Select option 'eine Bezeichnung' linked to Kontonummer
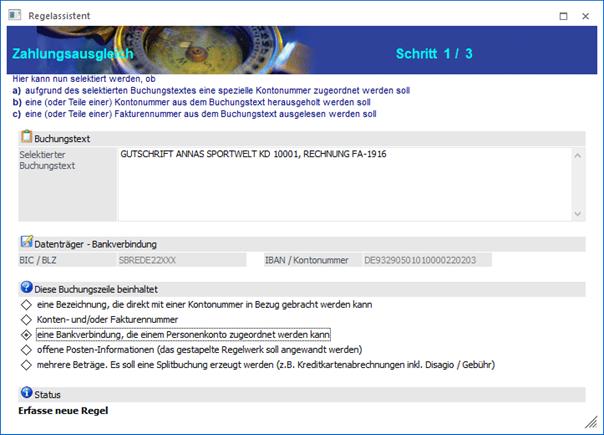This screenshot has width=604, height=435. point(25,303)
